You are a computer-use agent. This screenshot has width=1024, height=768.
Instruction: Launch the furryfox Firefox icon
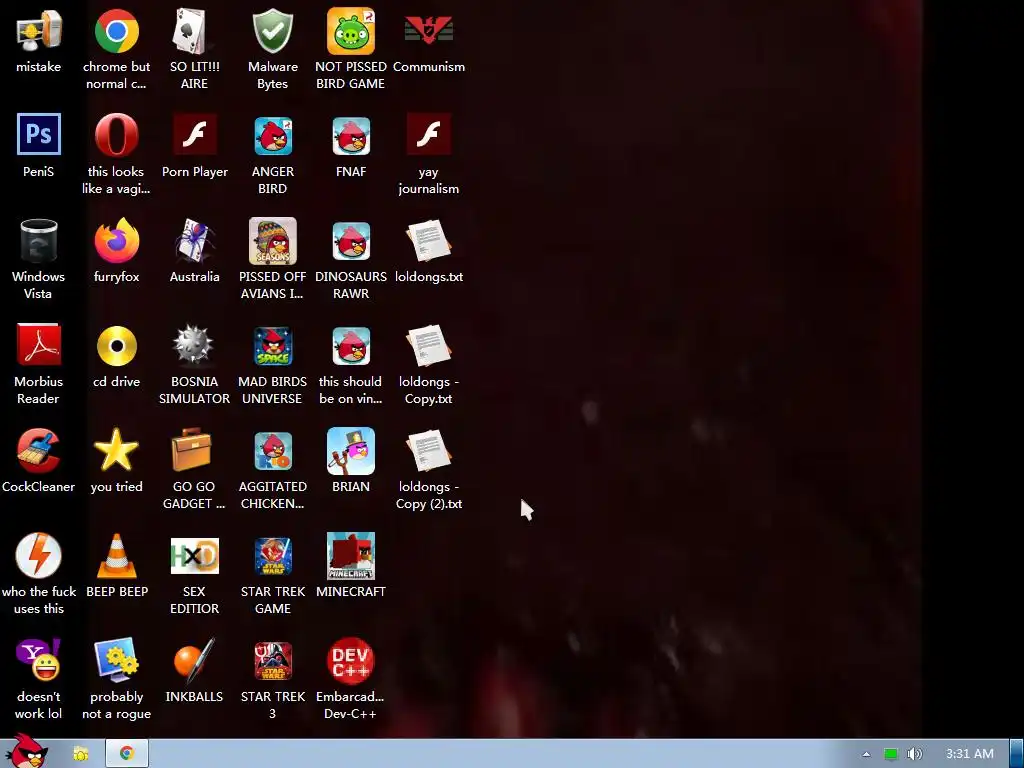(116, 240)
